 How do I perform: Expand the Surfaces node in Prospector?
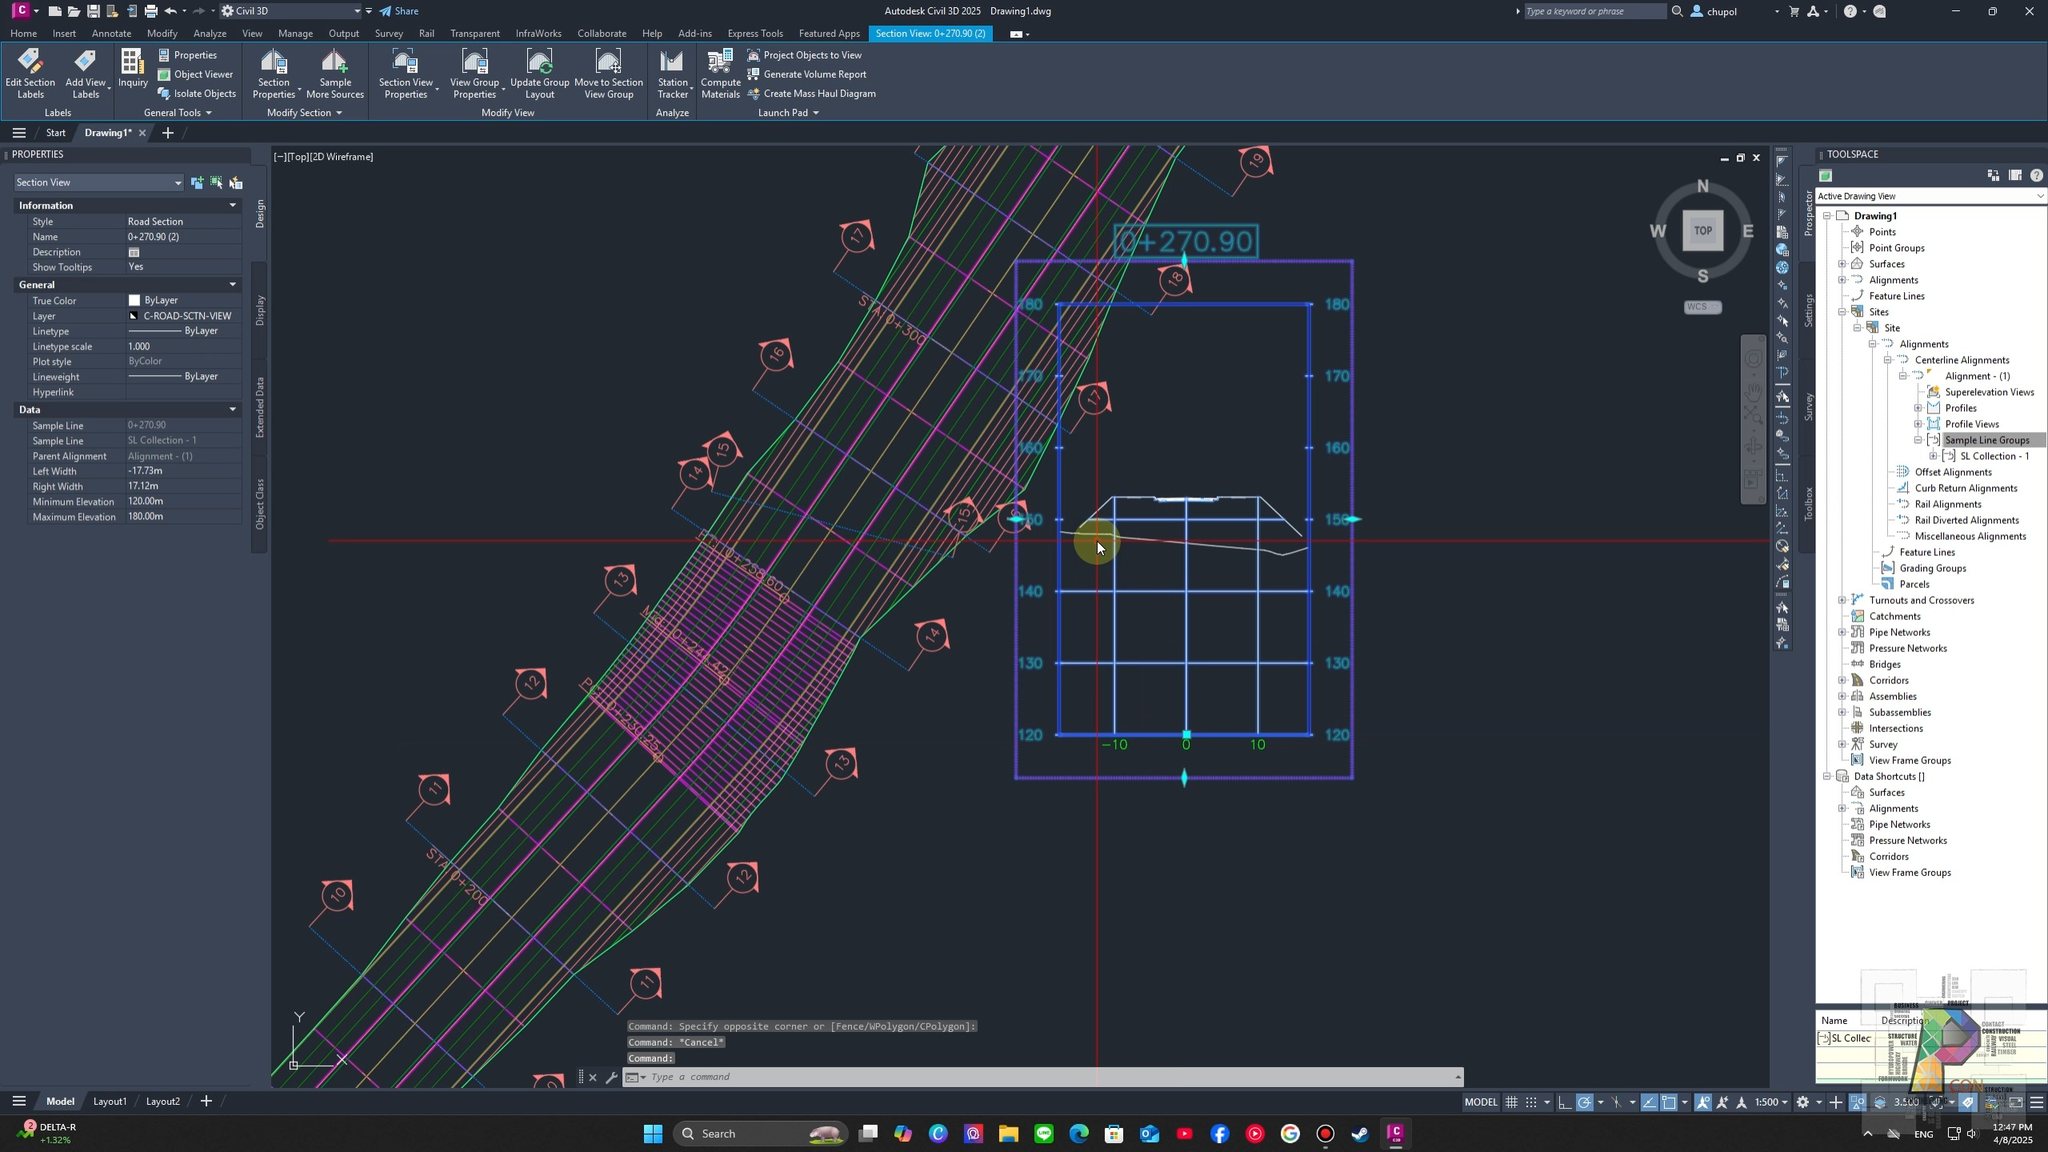point(1842,264)
